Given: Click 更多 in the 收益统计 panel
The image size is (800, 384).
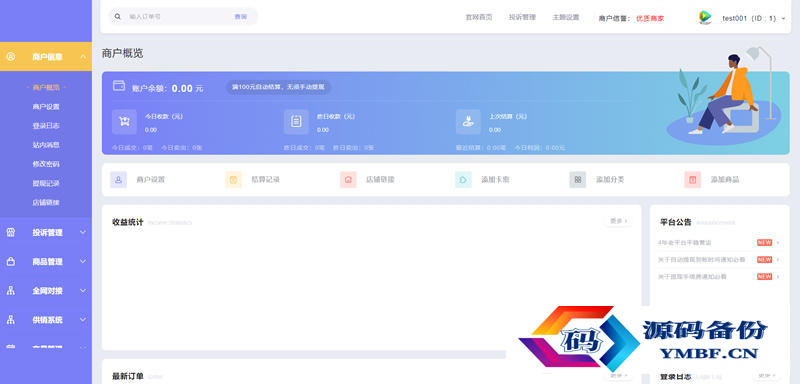Looking at the screenshot, I should pyautogui.click(x=618, y=221).
